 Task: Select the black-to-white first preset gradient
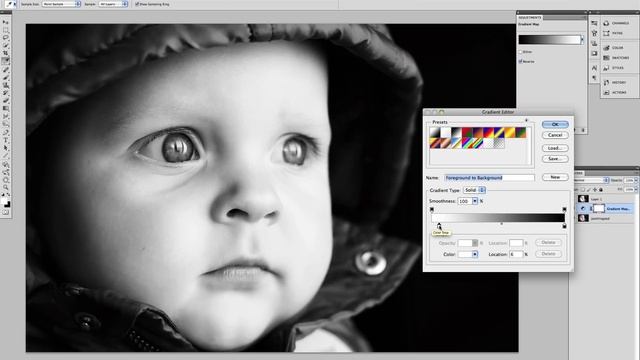click(x=434, y=132)
